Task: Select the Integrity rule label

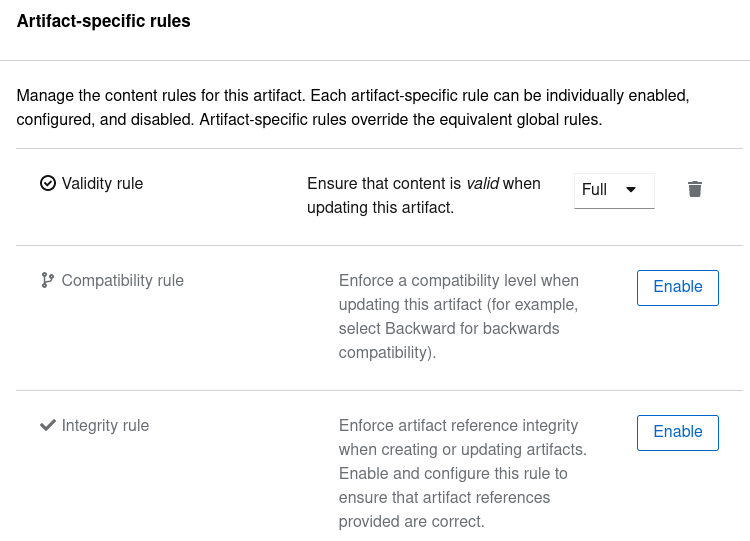Action: [105, 425]
